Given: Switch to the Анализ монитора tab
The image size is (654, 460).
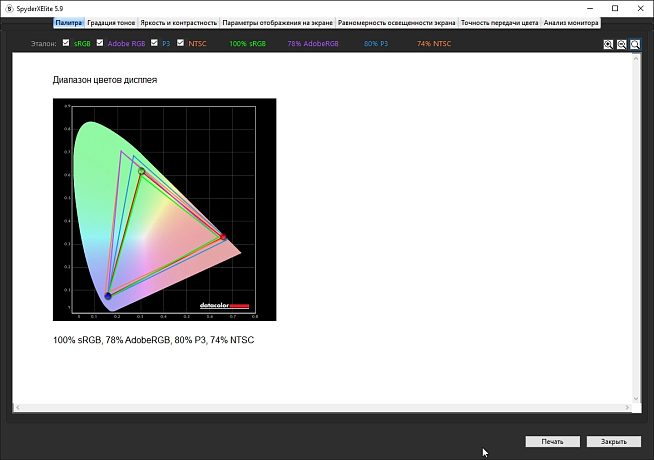Looking at the screenshot, I should coord(570,22).
